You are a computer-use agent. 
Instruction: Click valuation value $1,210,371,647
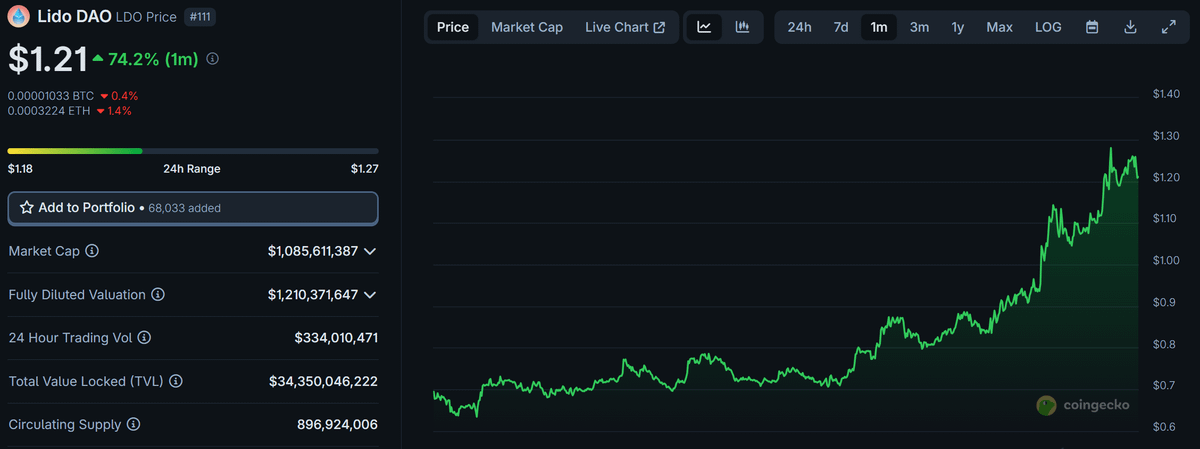point(313,295)
